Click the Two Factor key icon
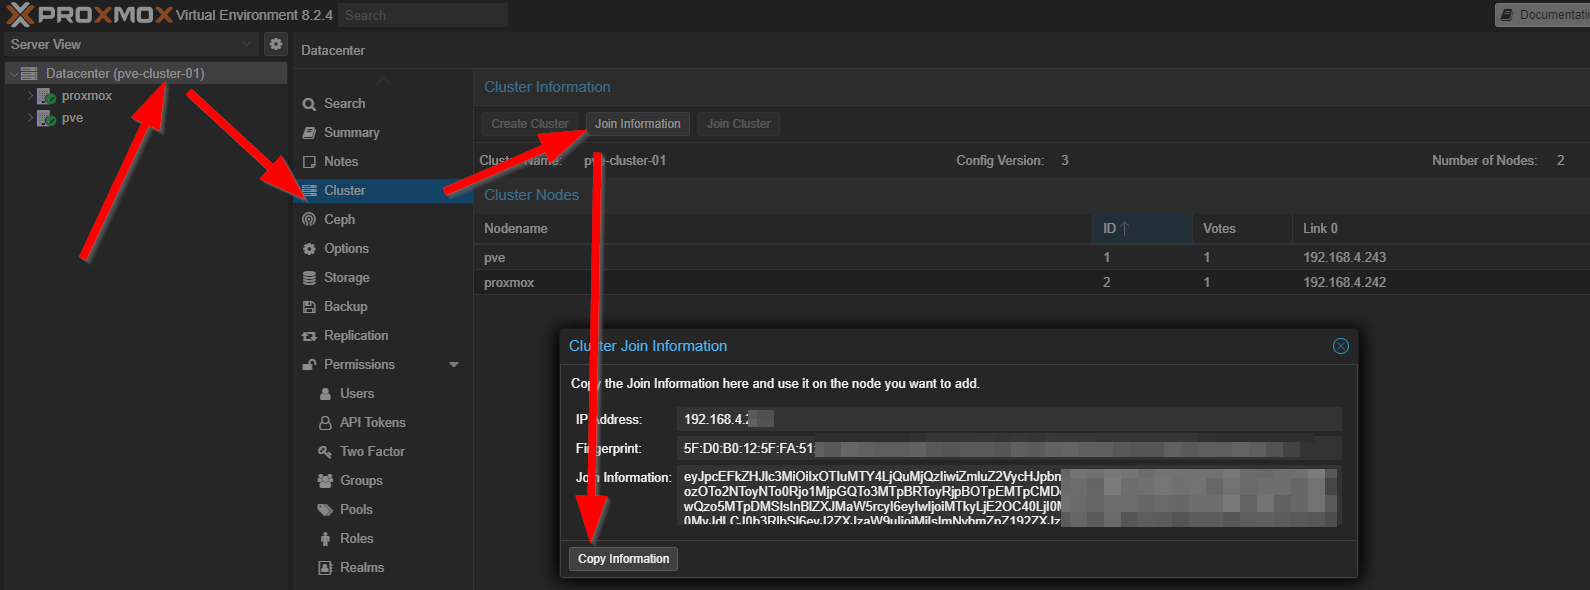This screenshot has width=1590, height=590. [x=325, y=452]
